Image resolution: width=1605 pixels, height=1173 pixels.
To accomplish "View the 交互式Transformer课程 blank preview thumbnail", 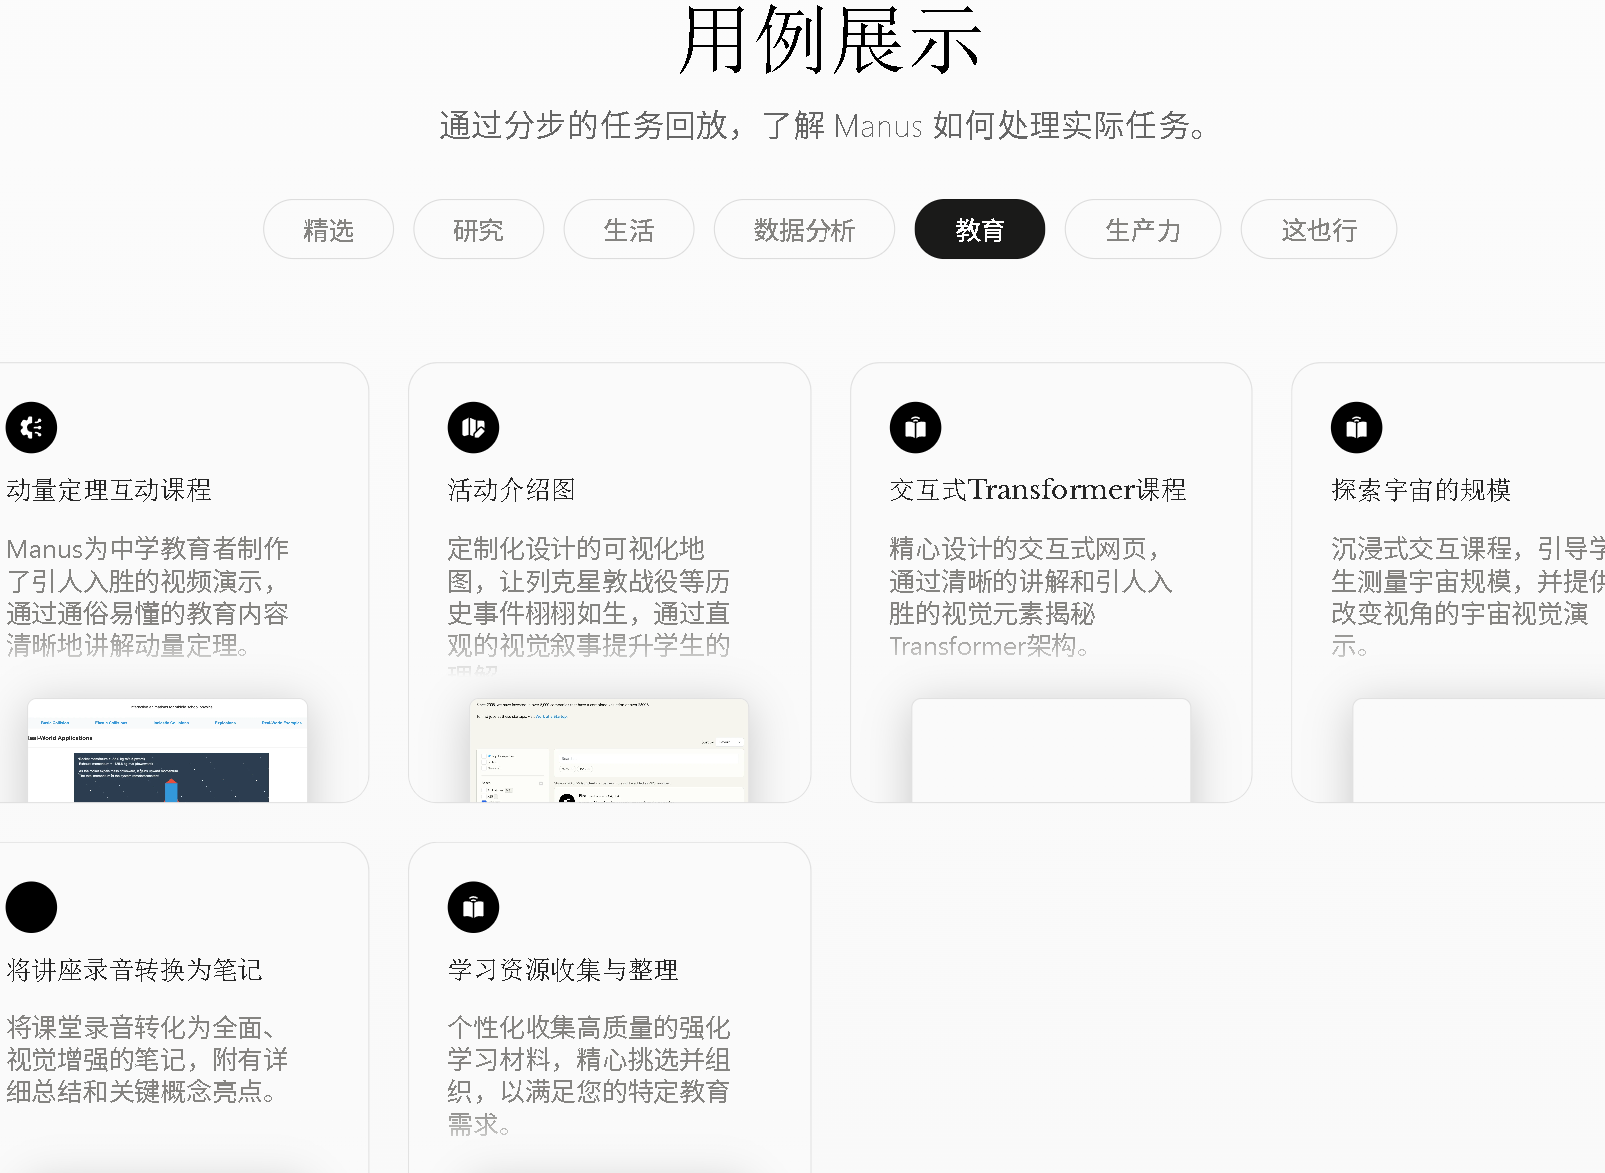I will pyautogui.click(x=1051, y=750).
